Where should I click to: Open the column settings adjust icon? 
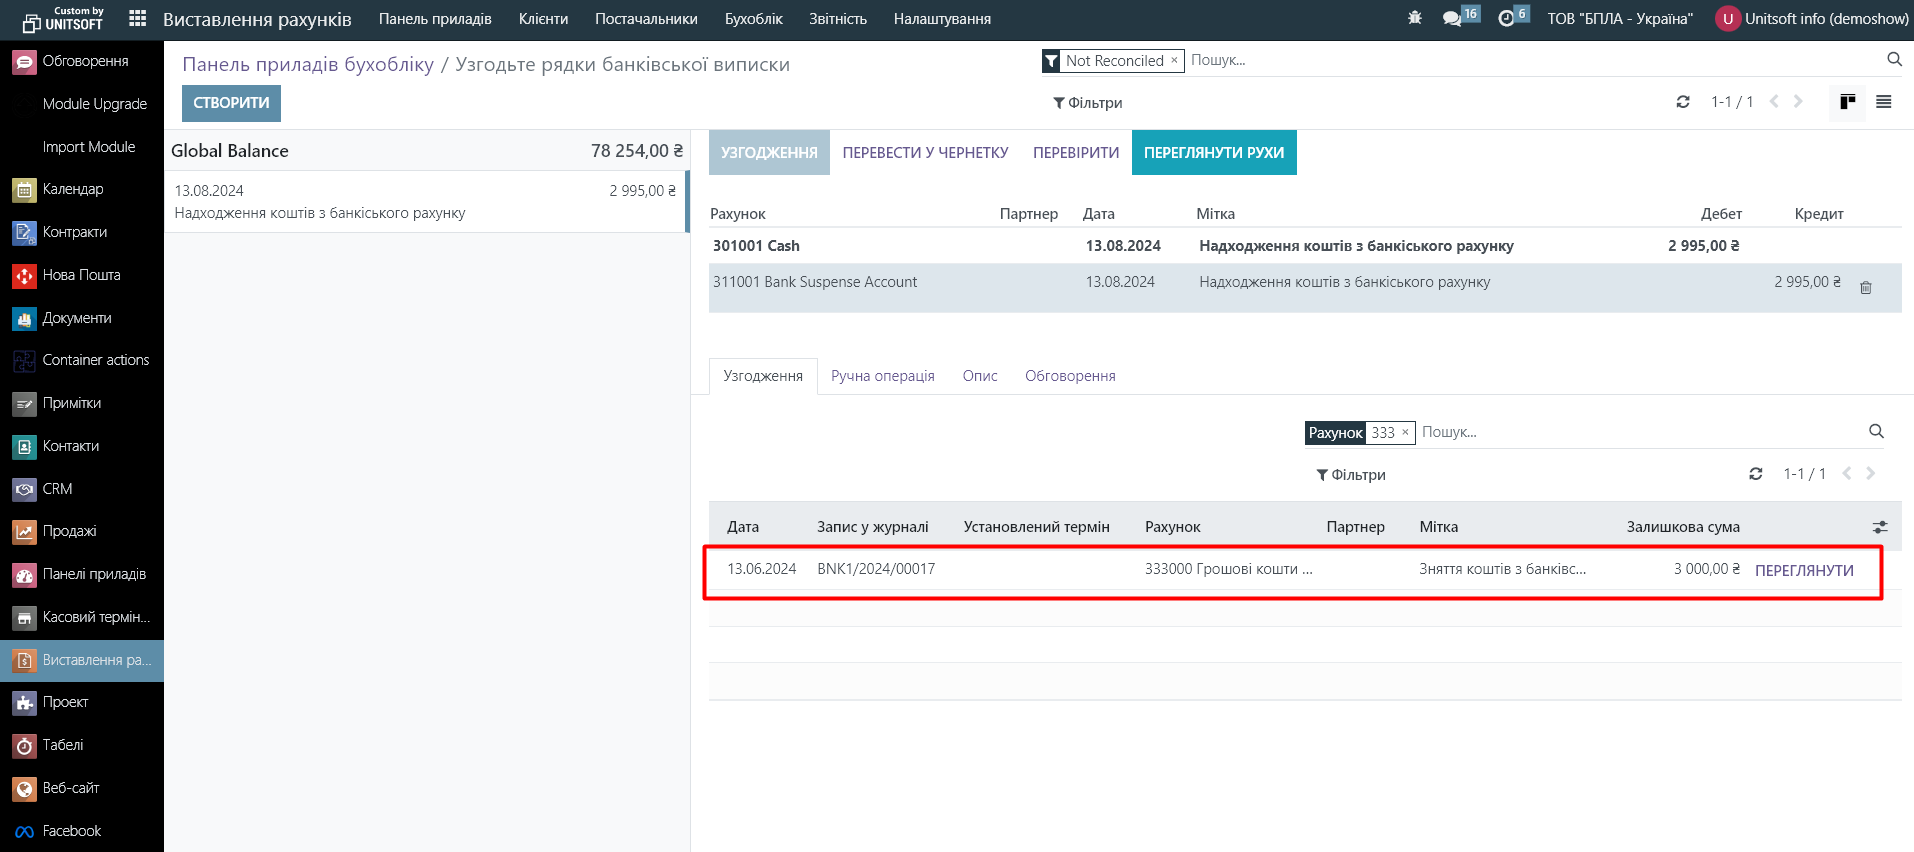pyautogui.click(x=1880, y=527)
